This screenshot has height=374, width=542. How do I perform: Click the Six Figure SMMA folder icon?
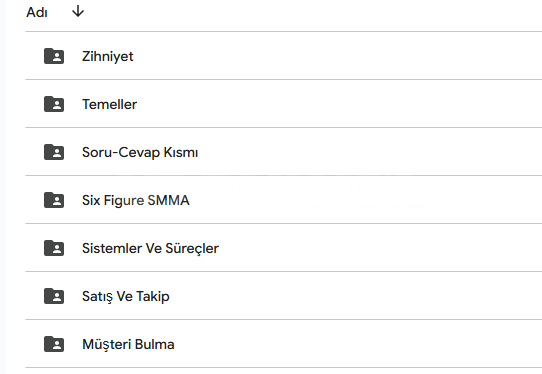coord(54,200)
